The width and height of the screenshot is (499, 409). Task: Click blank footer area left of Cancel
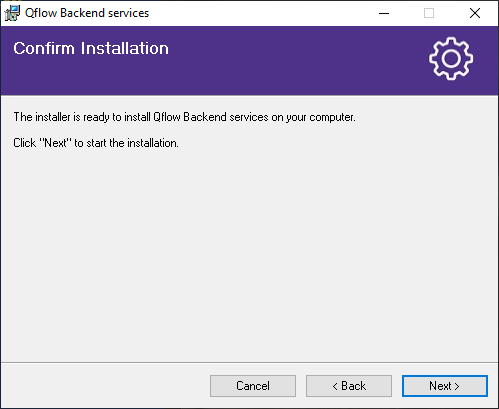pyautogui.click(x=105, y=386)
